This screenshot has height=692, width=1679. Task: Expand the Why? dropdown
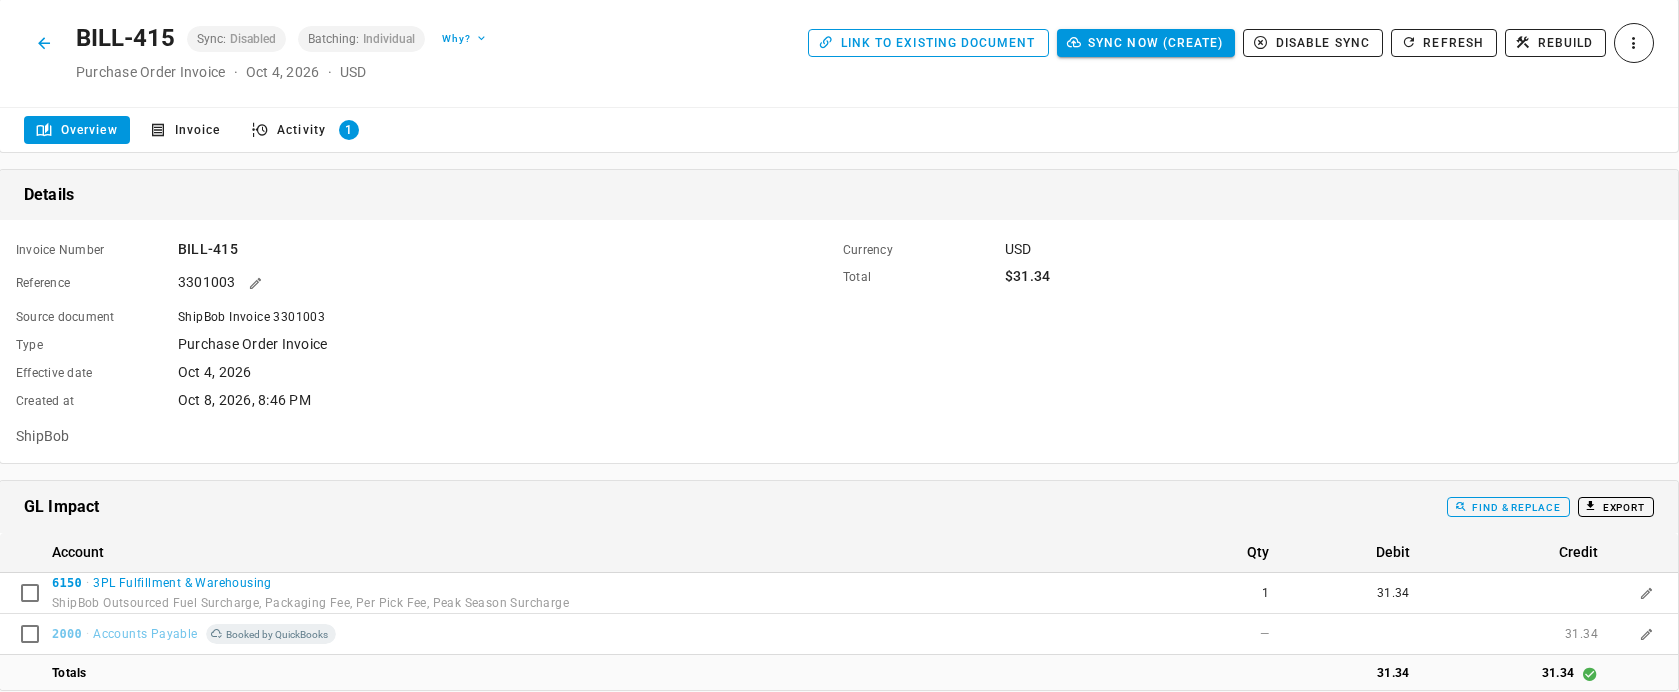464,39
